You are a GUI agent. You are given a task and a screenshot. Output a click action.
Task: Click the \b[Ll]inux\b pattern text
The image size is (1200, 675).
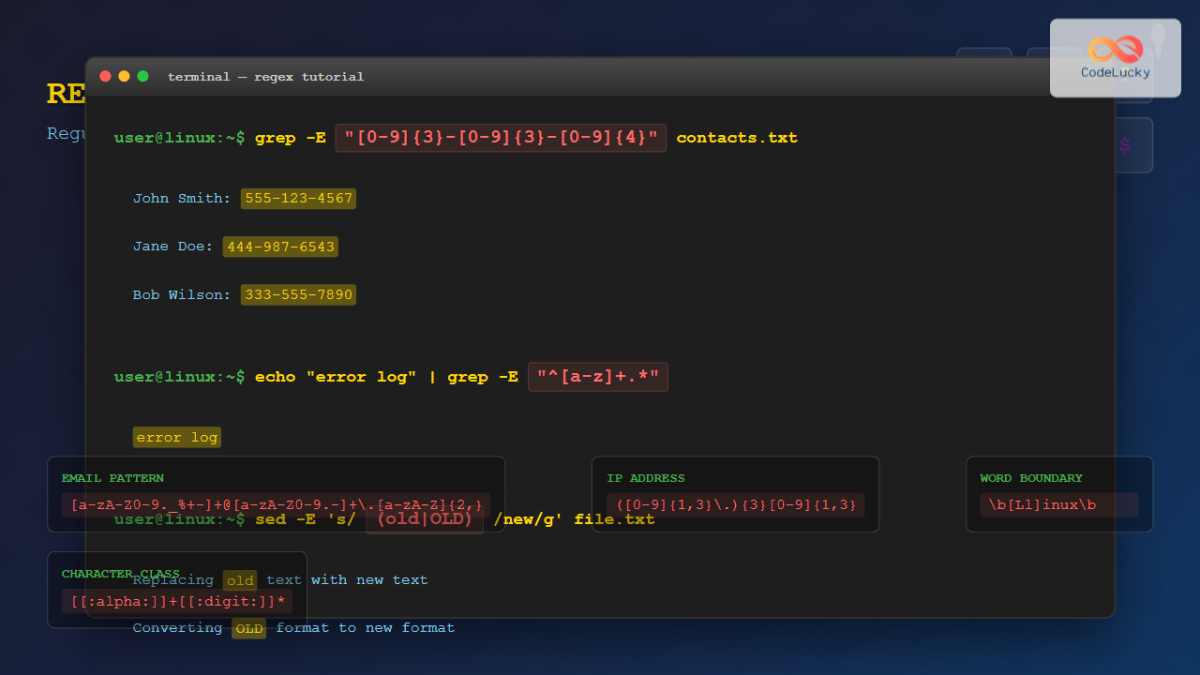tap(1043, 505)
